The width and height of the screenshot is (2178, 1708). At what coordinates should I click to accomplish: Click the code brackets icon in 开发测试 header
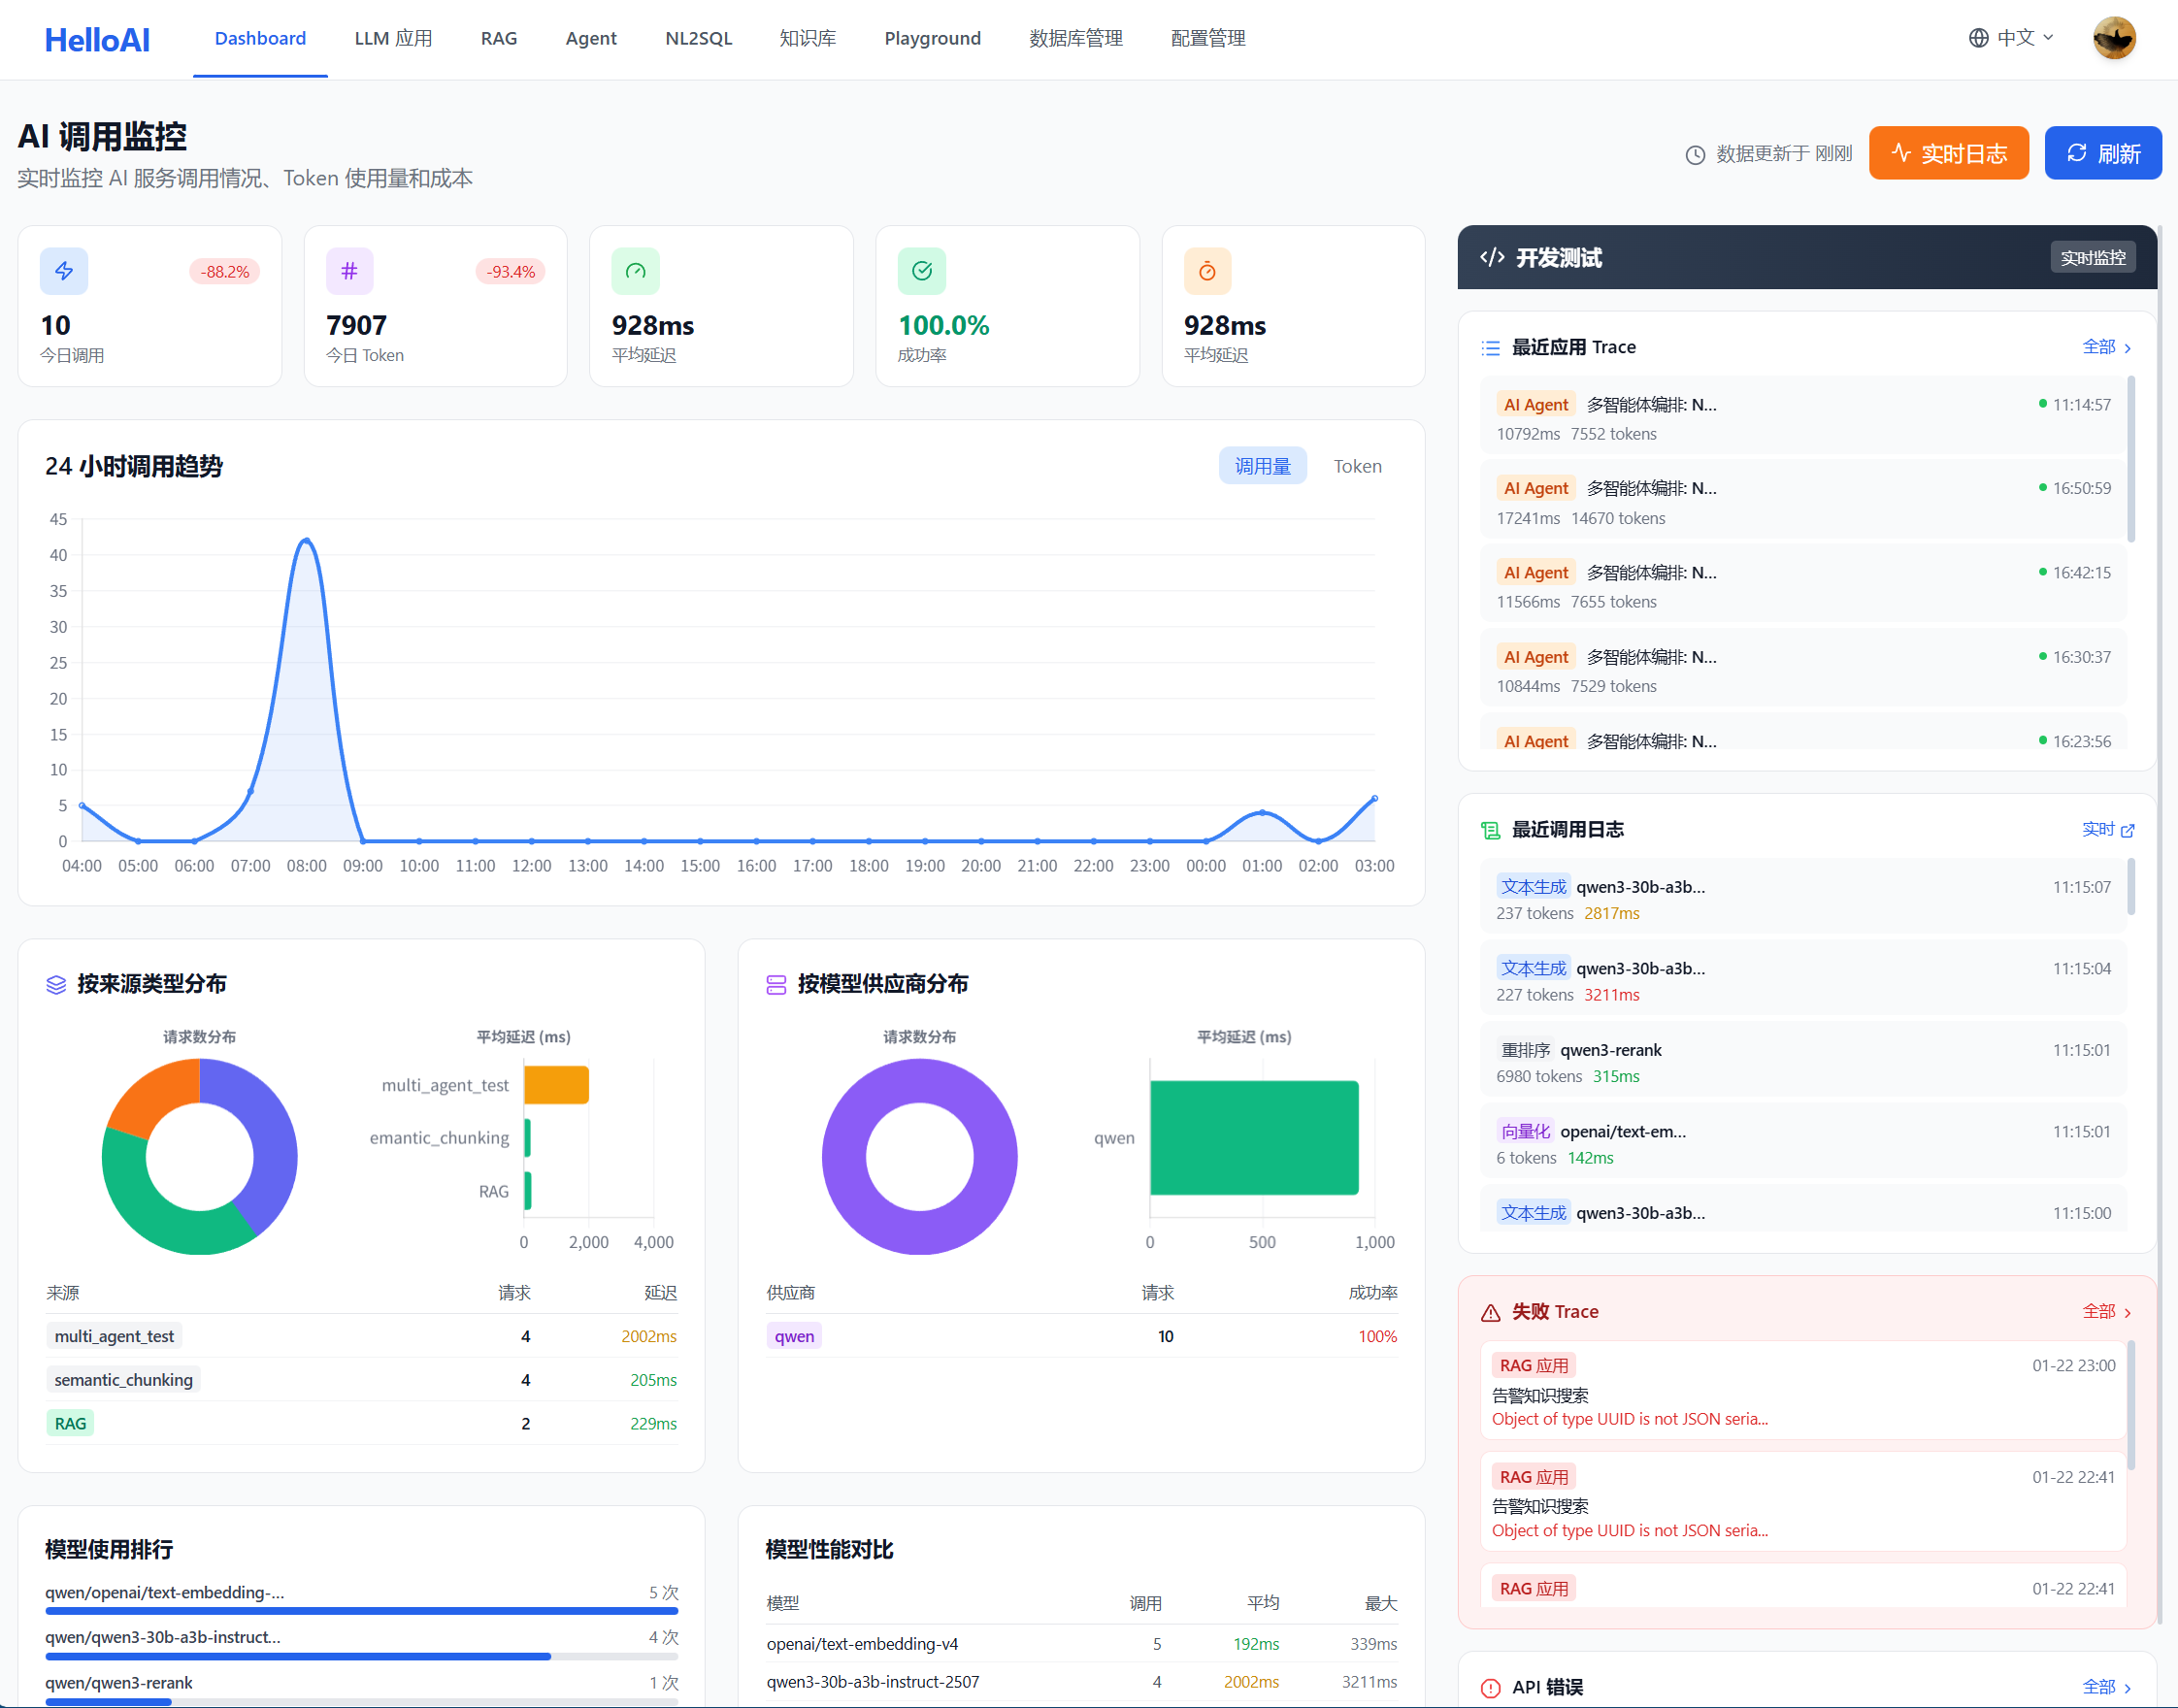click(1492, 257)
